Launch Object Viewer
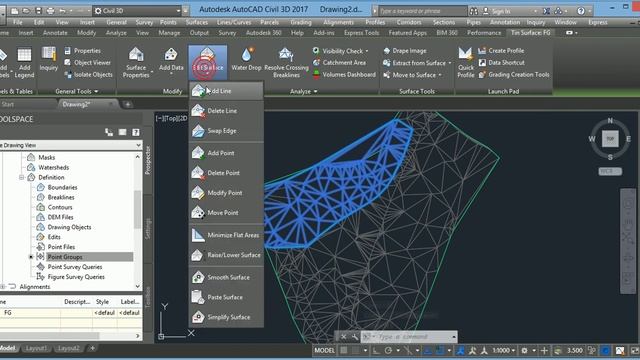 click(87, 62)
